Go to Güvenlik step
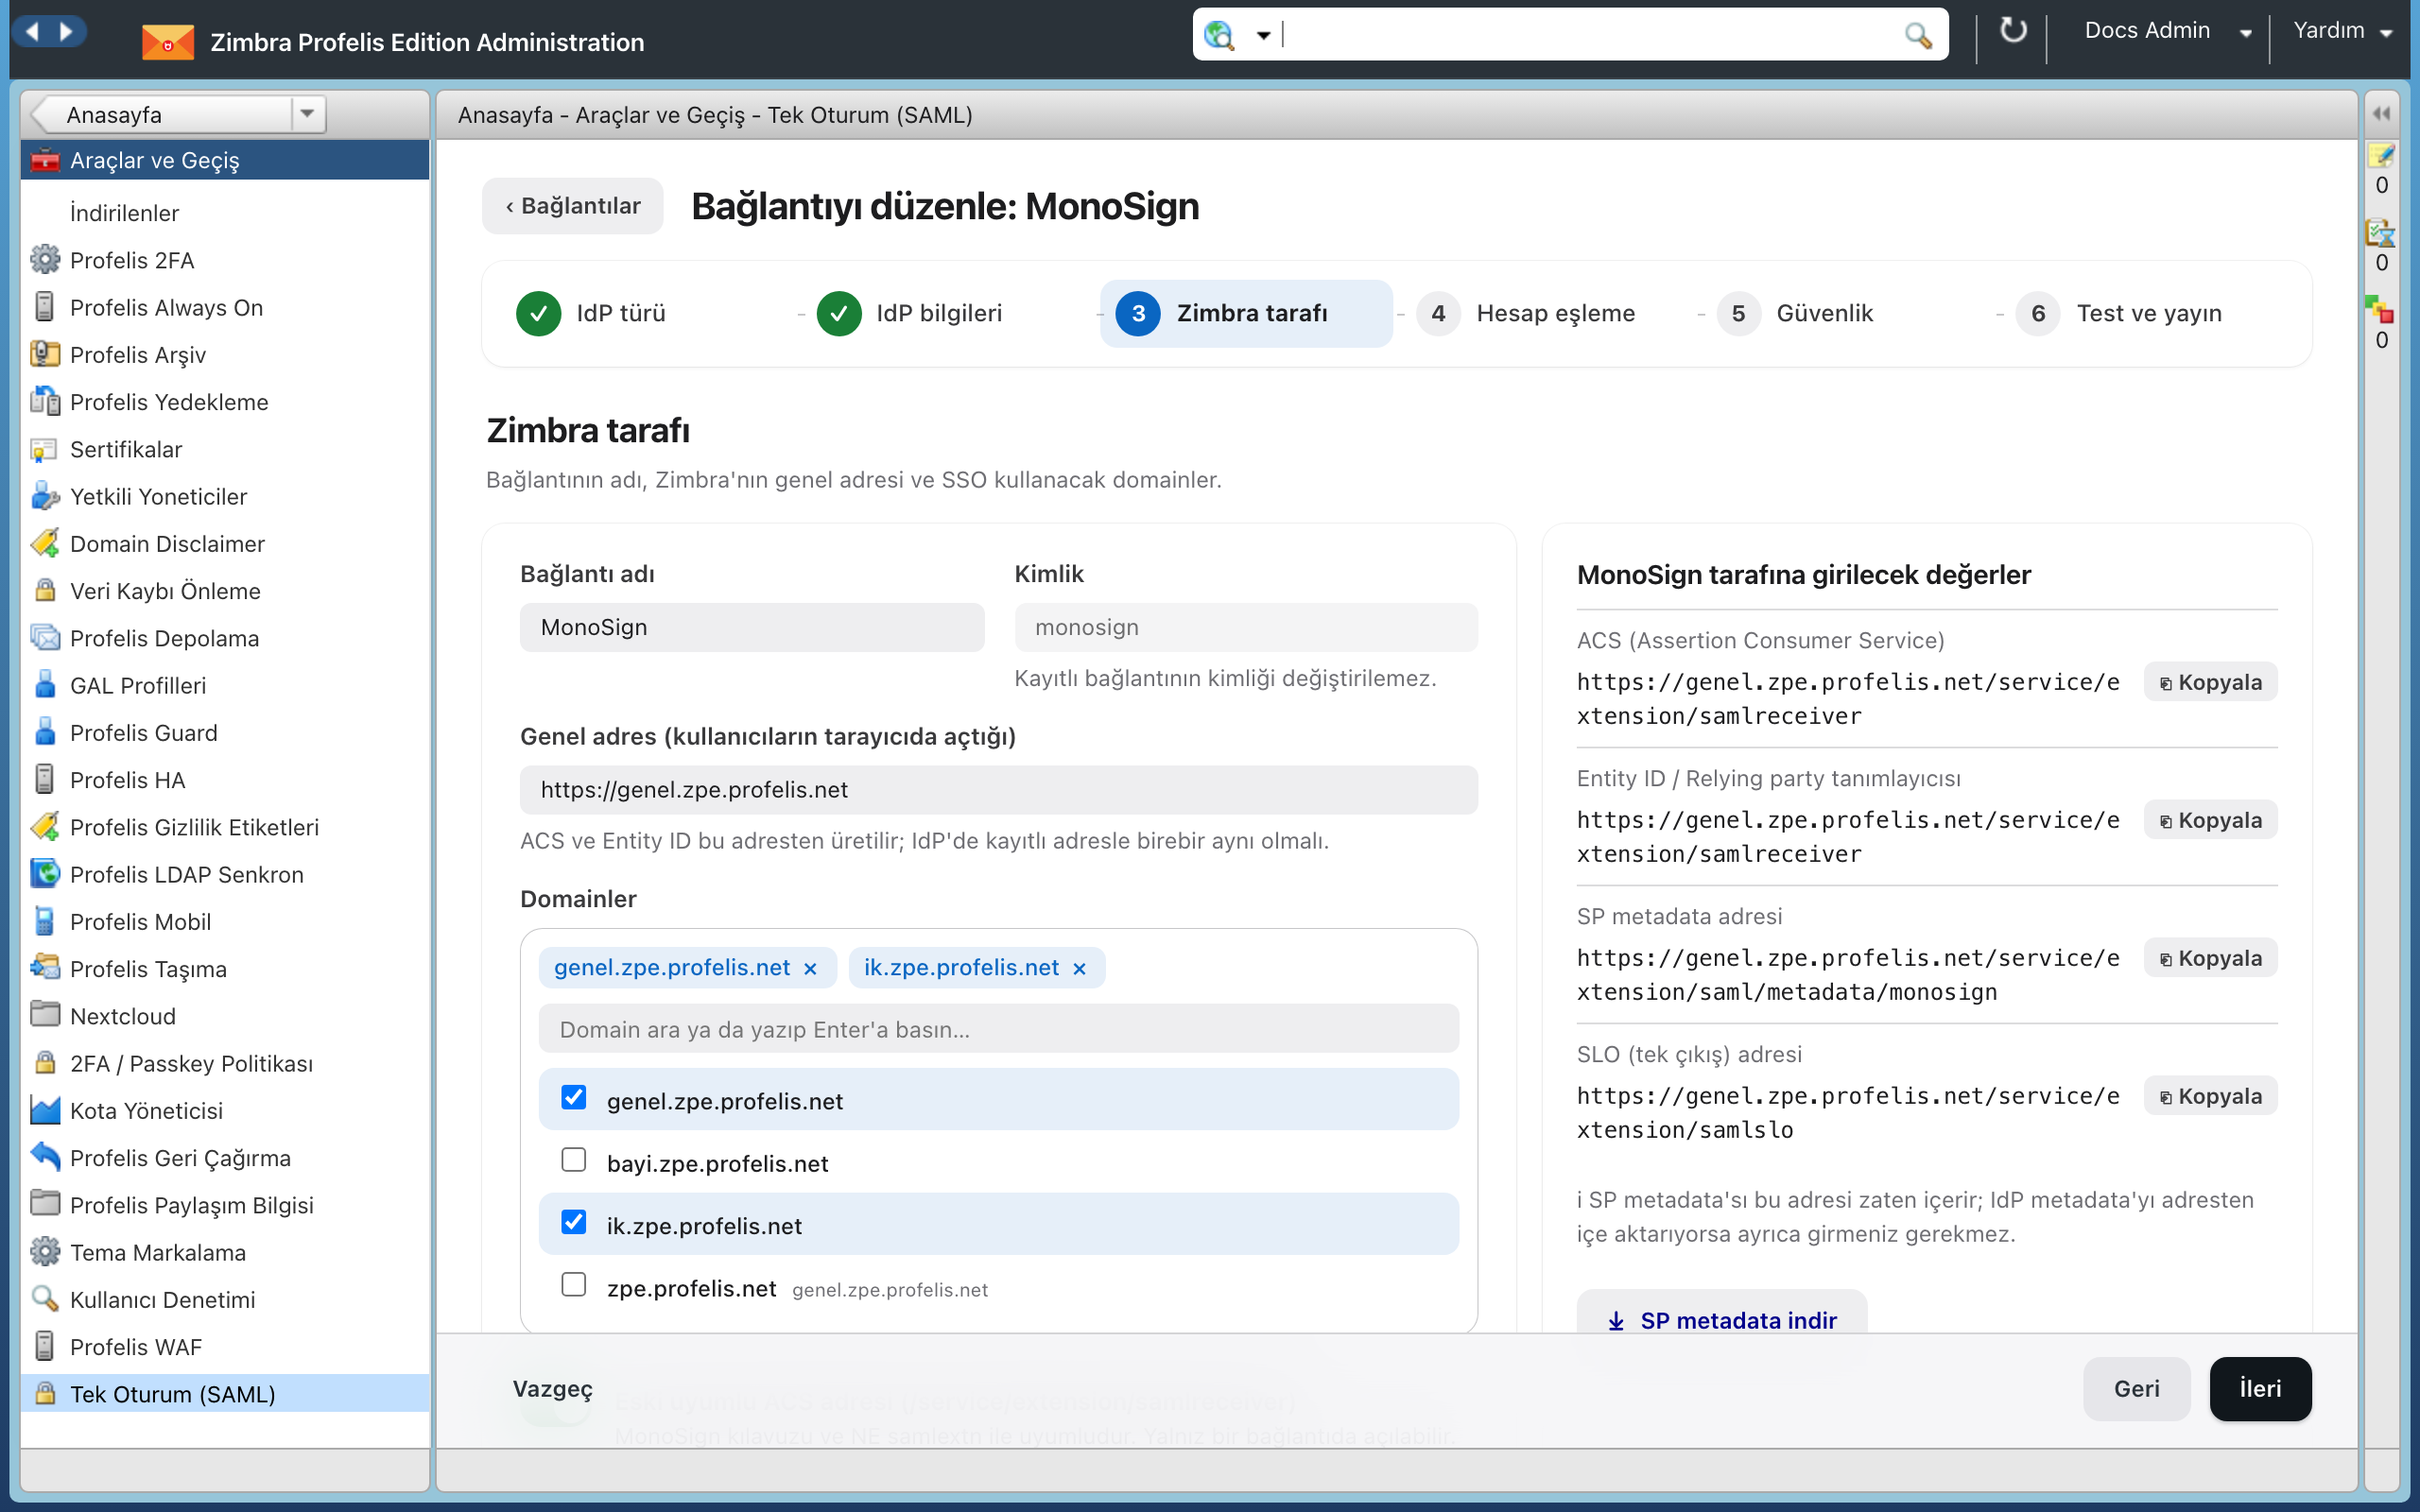This screenshot has width=2420, height=1512. click(x=1795, y=313)
